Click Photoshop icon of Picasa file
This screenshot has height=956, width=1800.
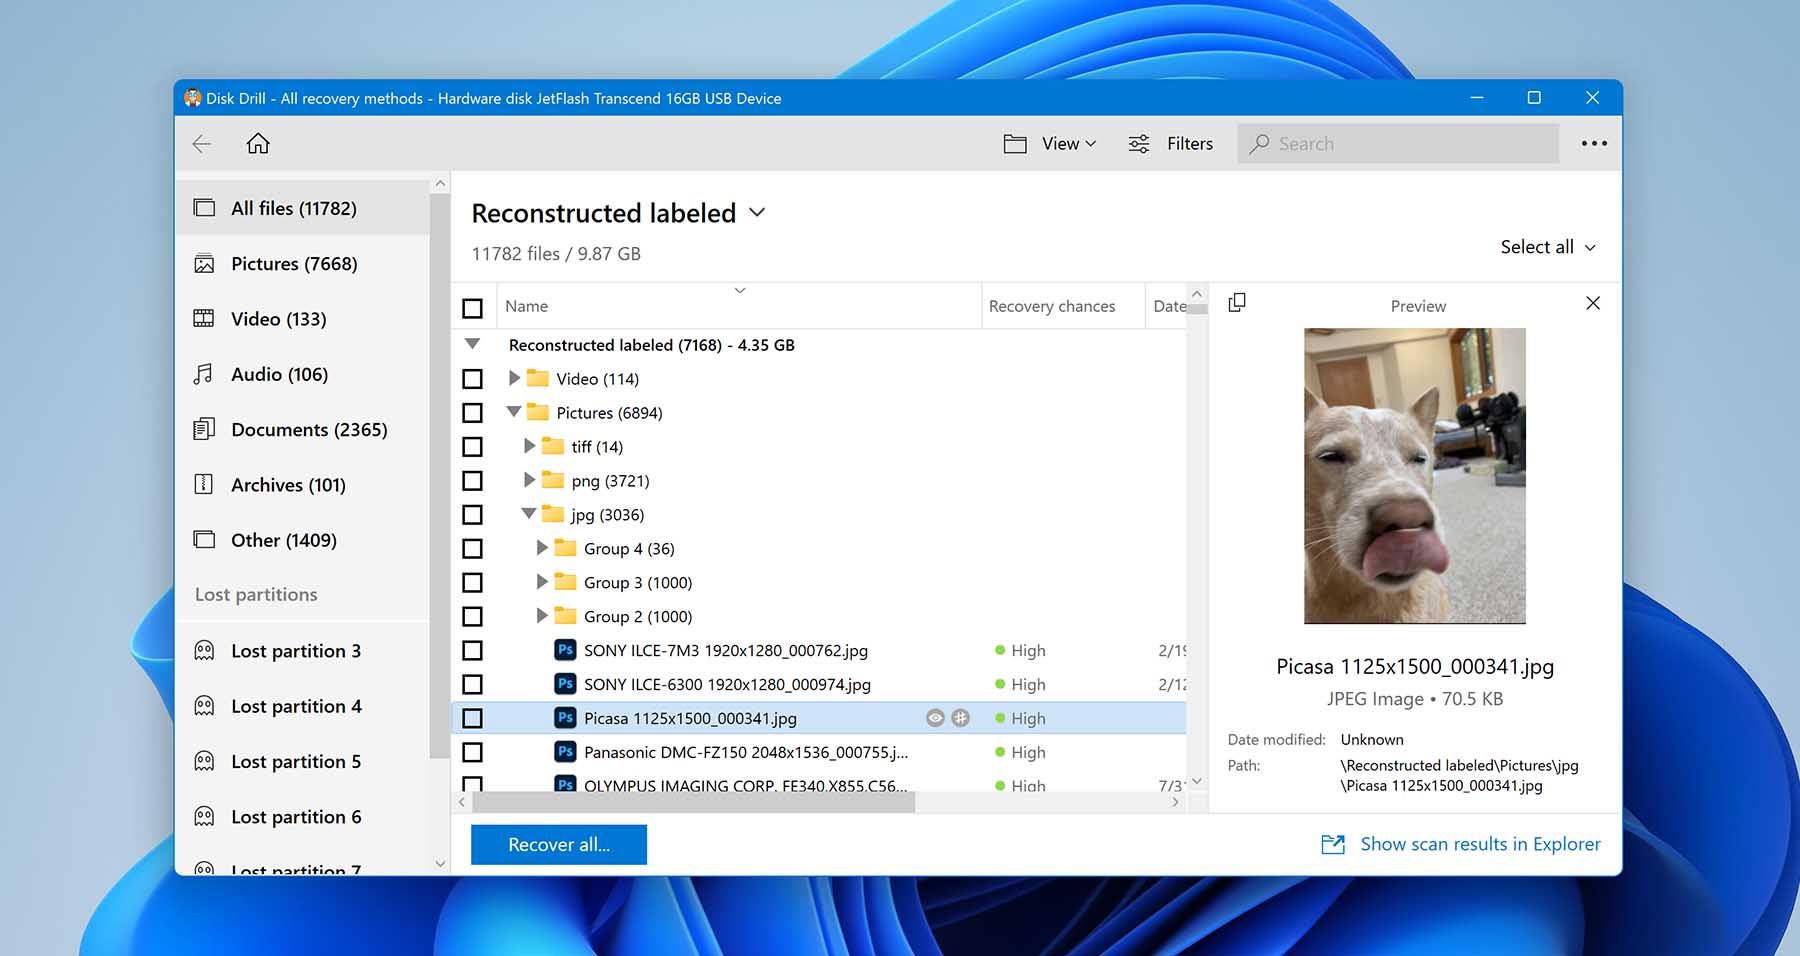coord(565,718)
